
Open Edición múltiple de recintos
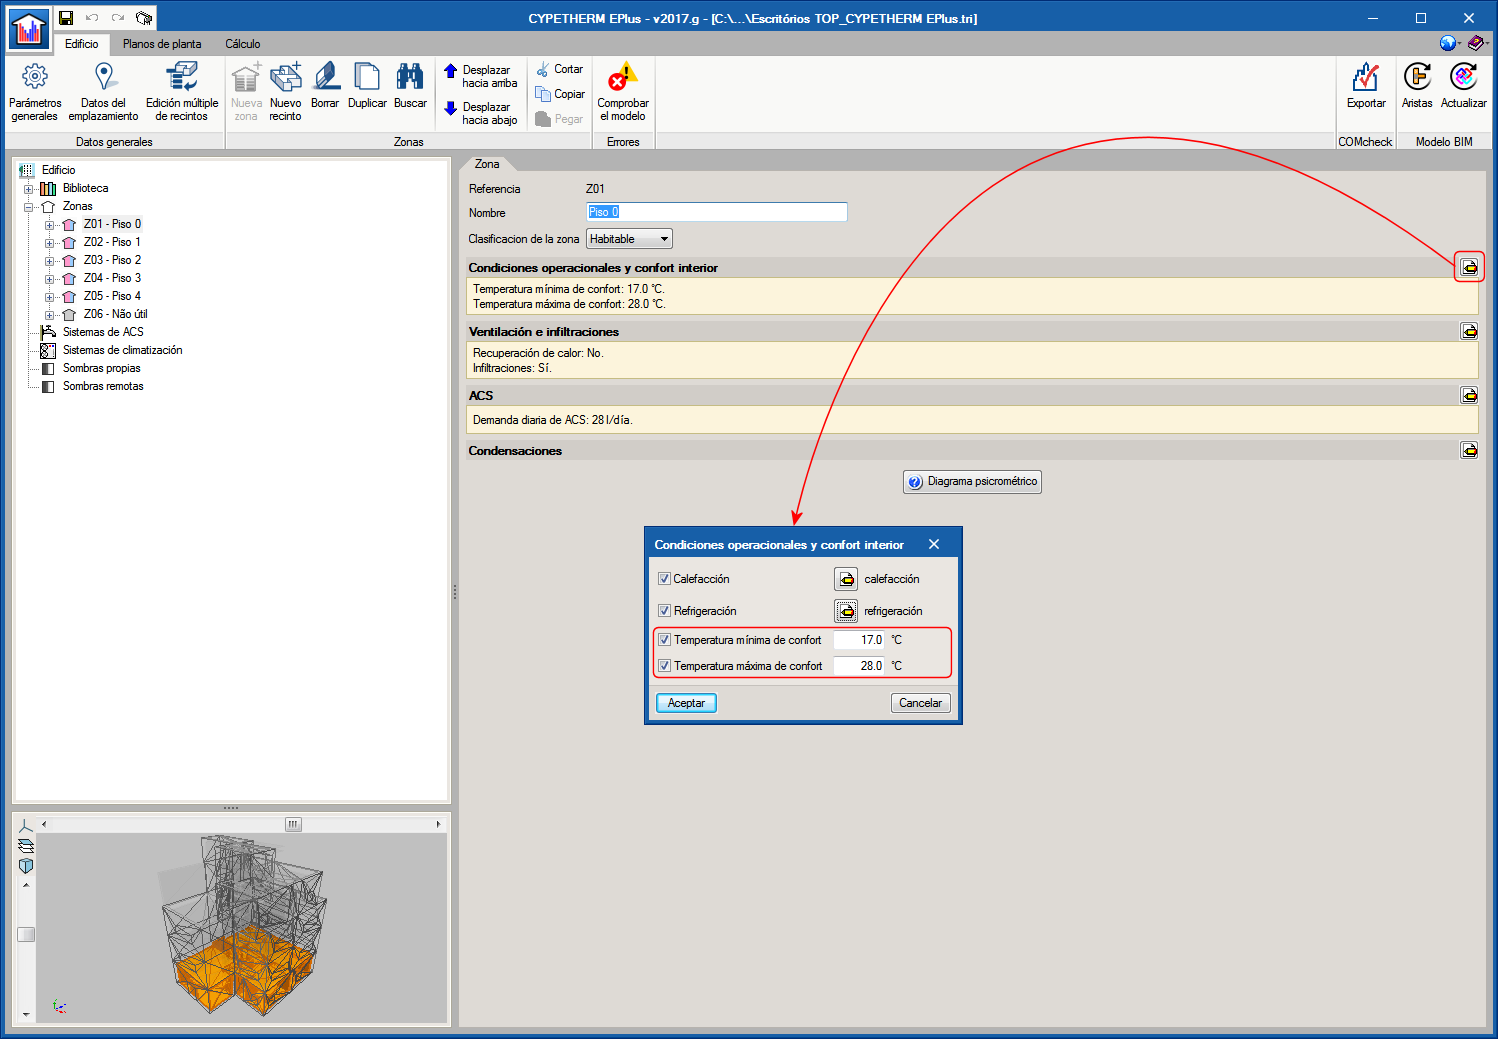[182, 92]
